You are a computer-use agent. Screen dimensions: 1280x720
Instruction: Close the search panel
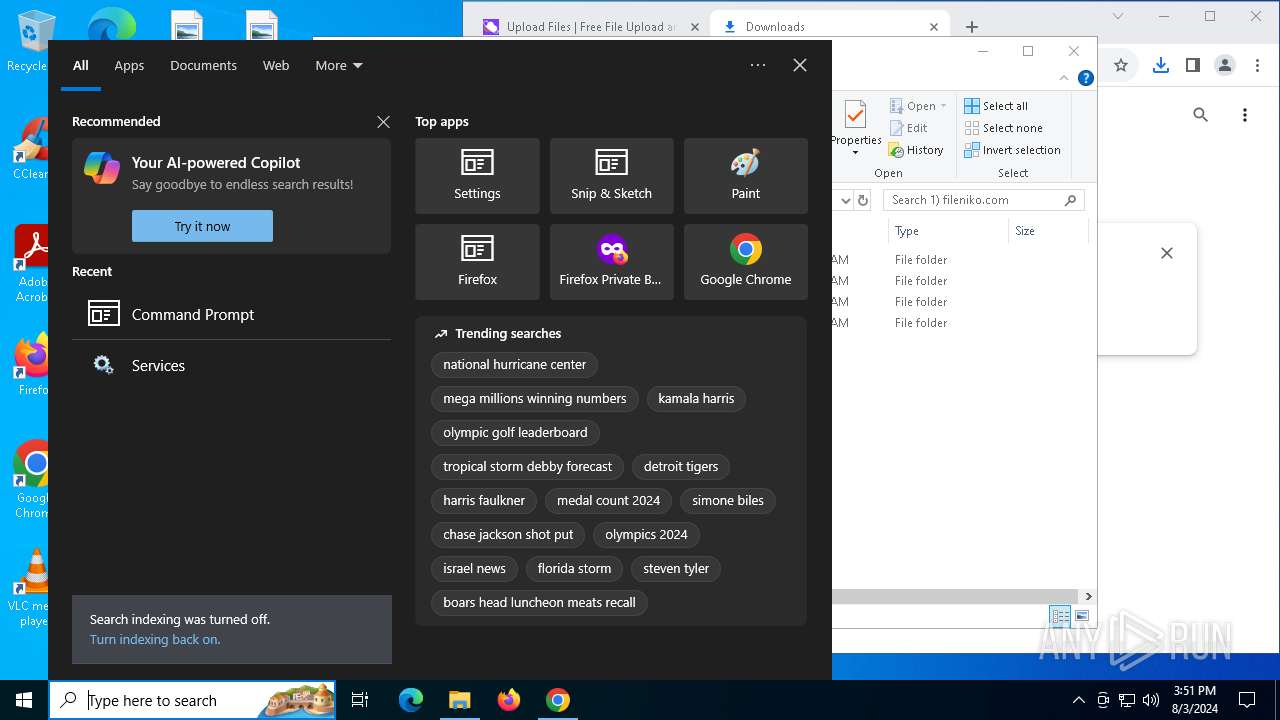[799, 65]
